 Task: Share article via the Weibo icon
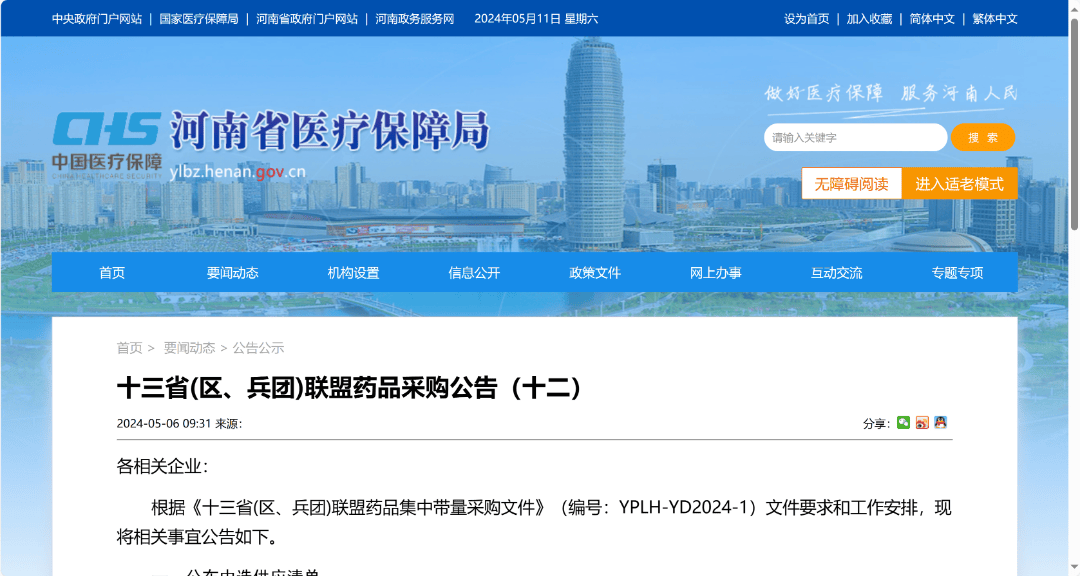point(922,422)
